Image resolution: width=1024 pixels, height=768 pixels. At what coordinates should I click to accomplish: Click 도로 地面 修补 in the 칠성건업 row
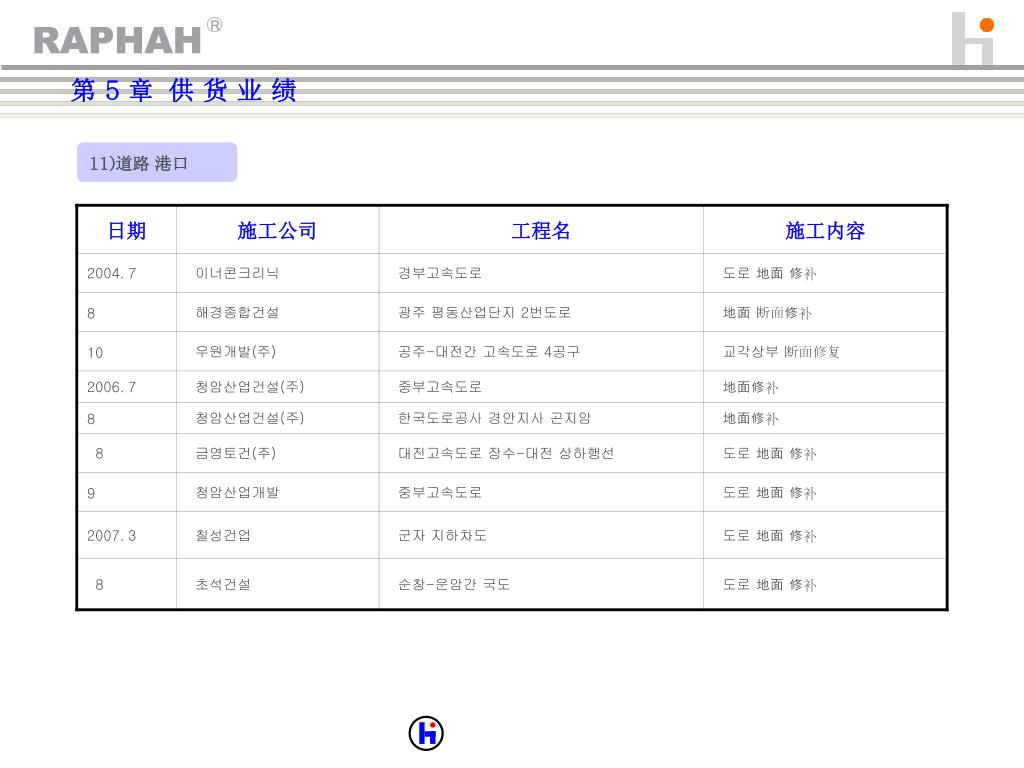pyautogui.click(x=769, y=536)
